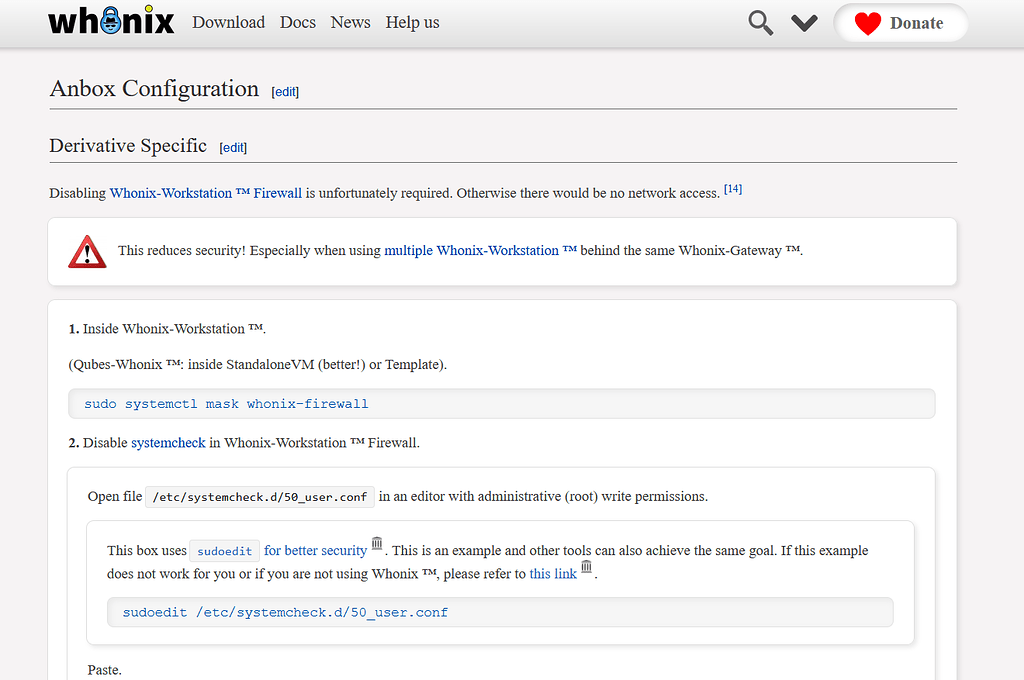Open the News menu item
This screenshot has height=680, width=1024.
(350, 22)
